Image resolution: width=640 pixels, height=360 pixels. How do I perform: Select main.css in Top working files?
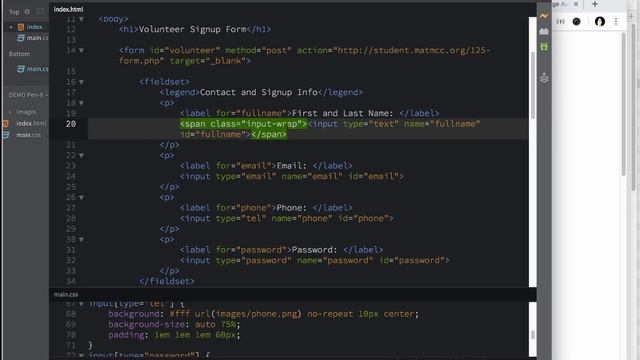click(38, 38)
